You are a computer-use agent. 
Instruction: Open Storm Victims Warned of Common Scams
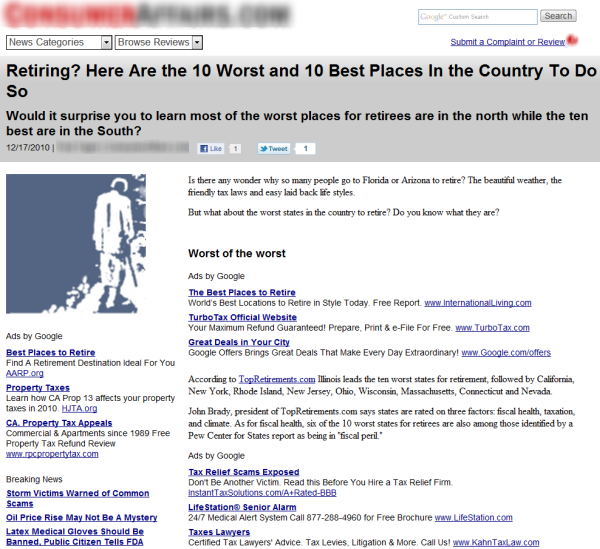click(x=78, y=498)
